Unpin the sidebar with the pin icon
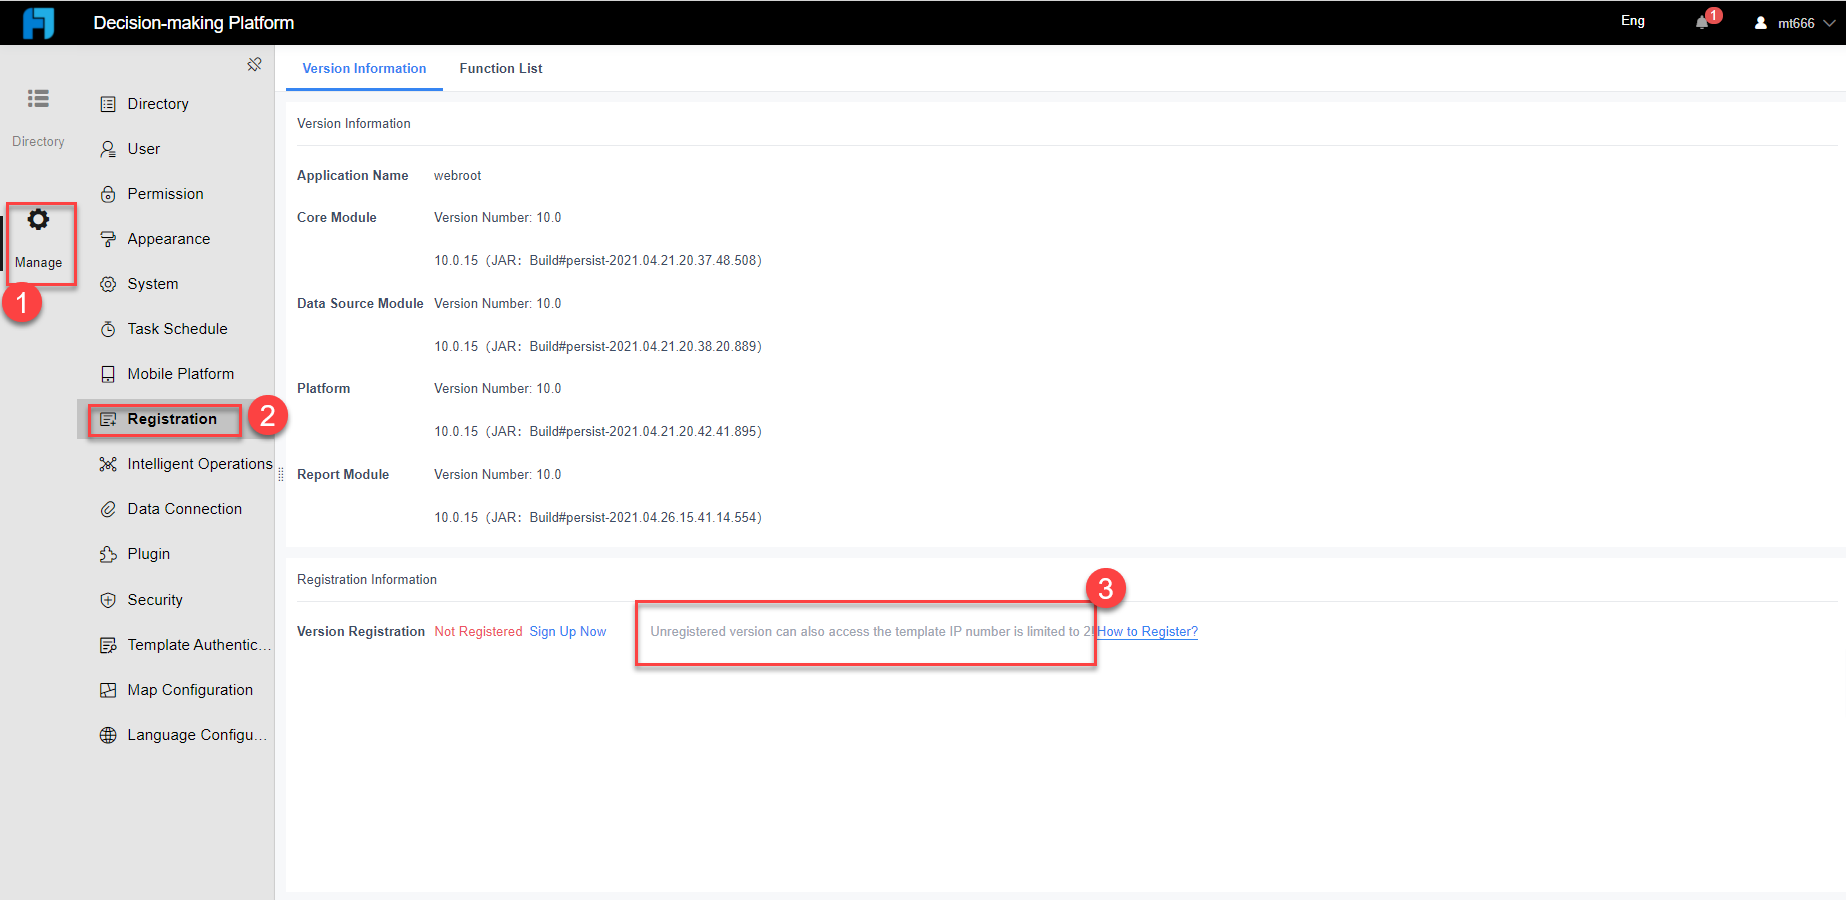Image resolution: width=1846 pixels, height=900 pixels. tap(254, 63)
